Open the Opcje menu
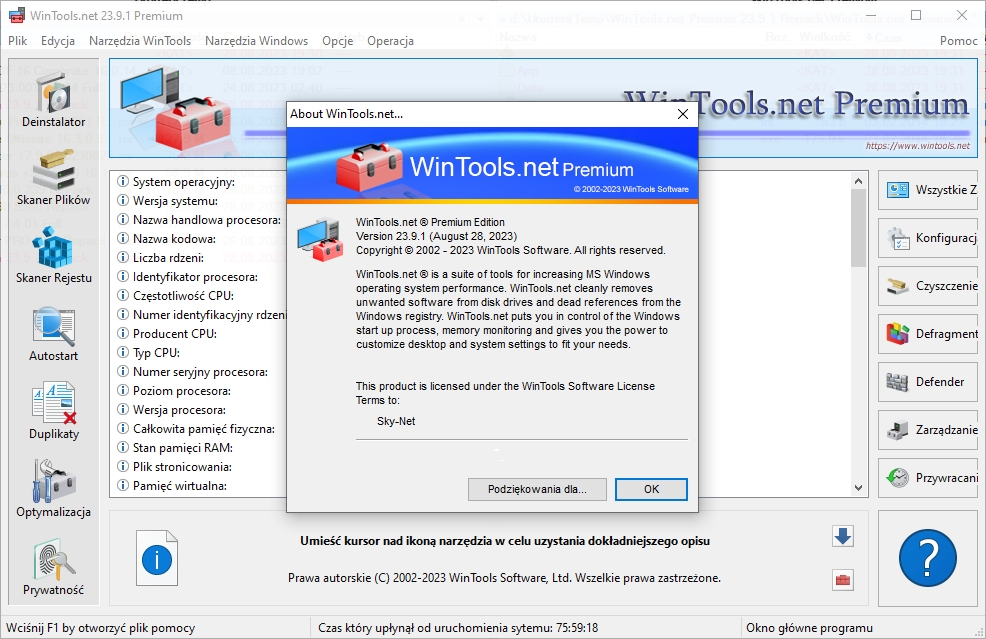 pyautogui.click(x=338, y=40)
